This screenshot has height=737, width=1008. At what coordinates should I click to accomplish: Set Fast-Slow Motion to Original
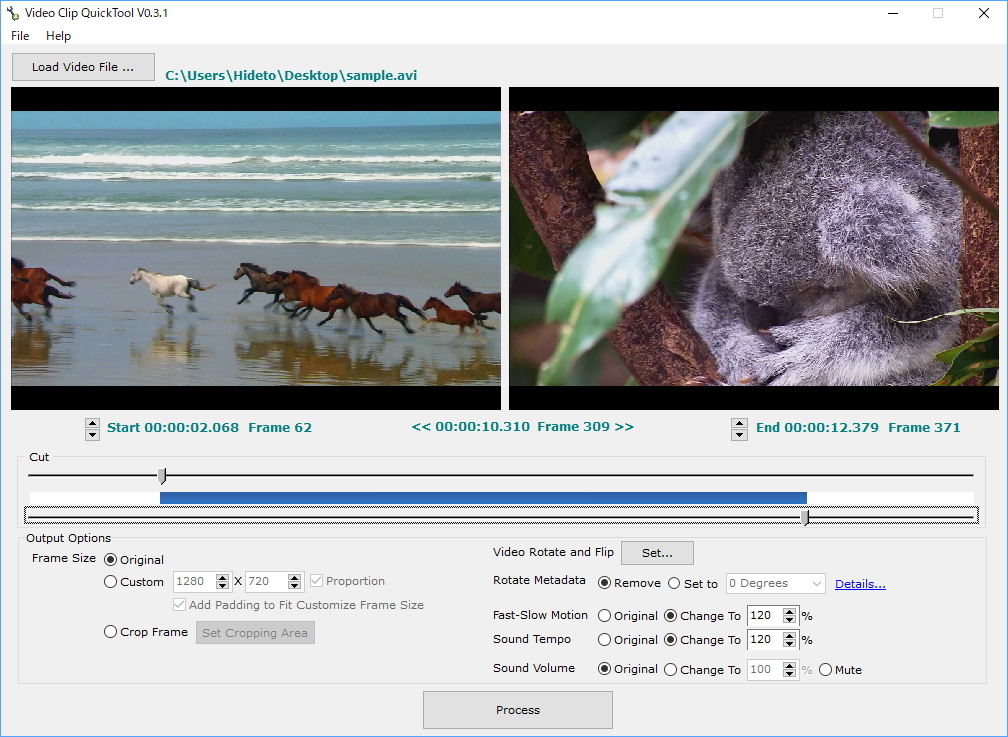(x=604, y=616)
